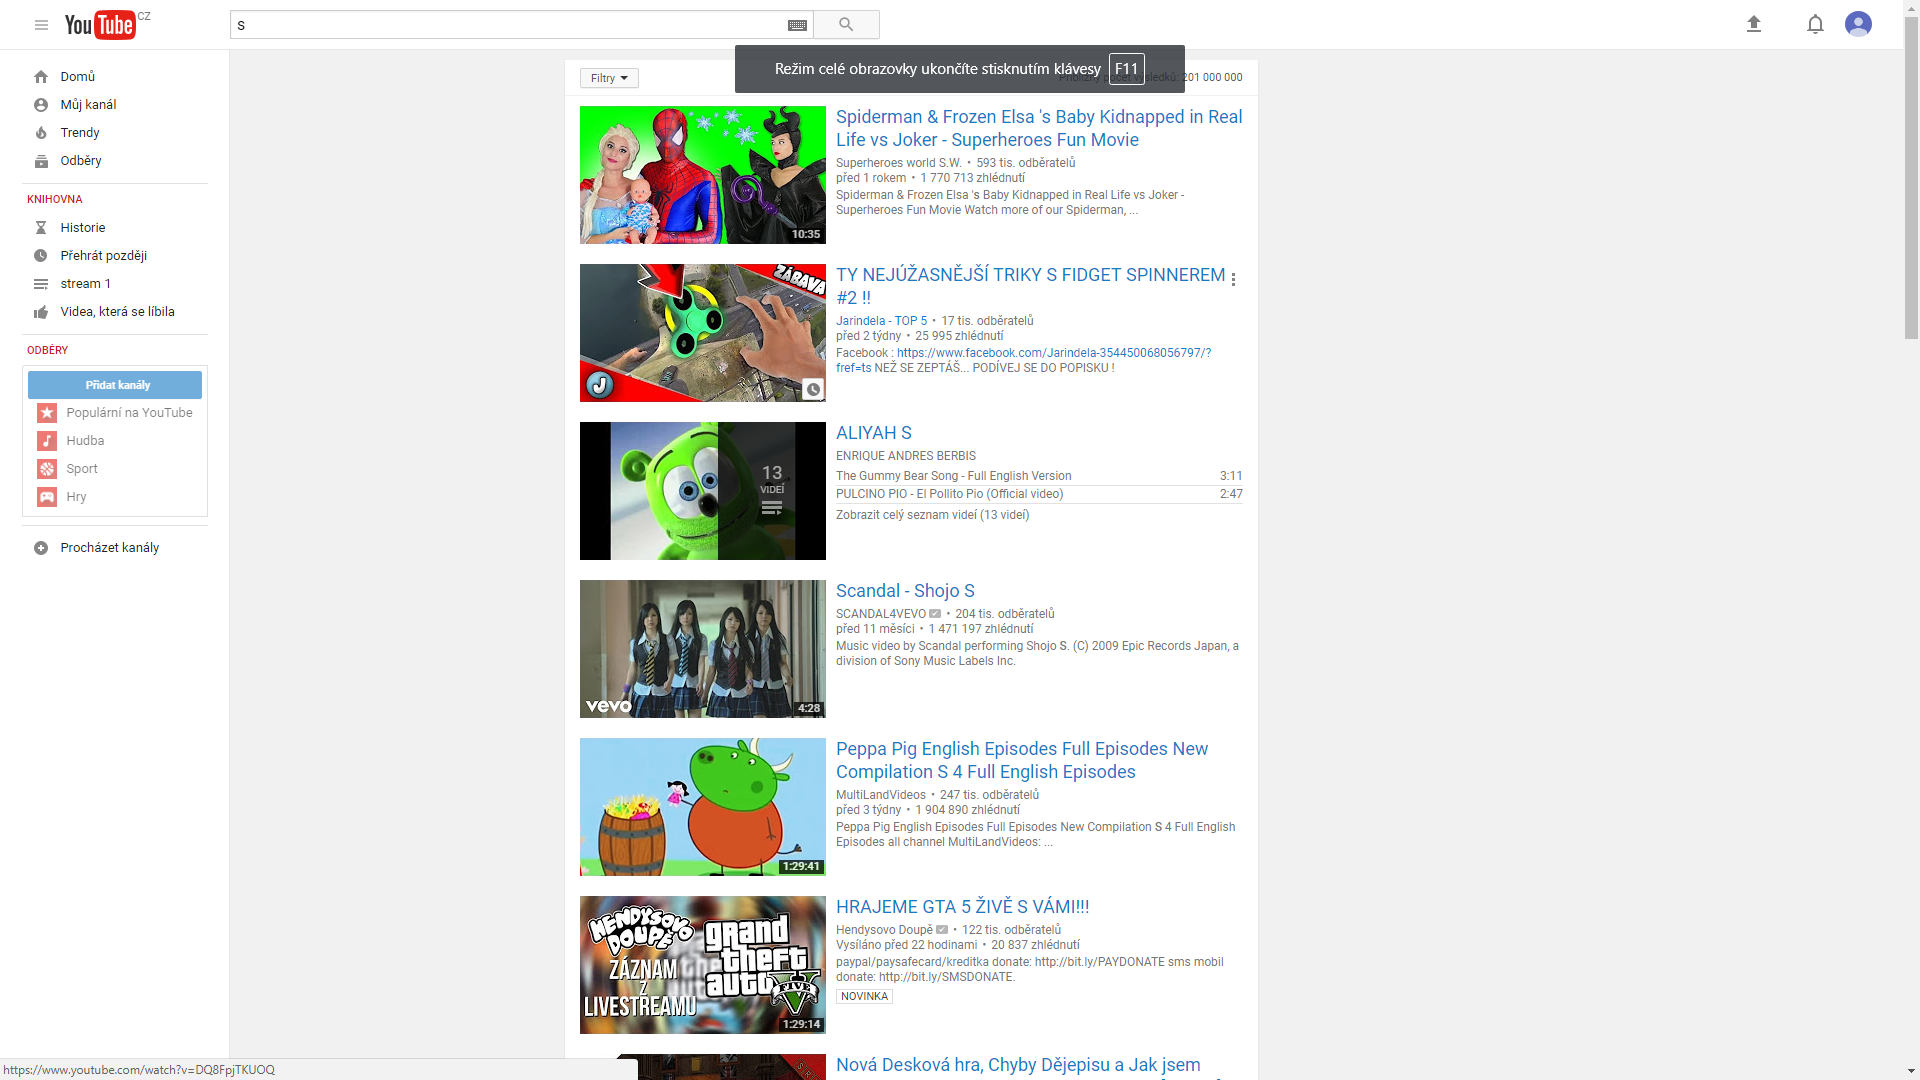
Task: Open the SCANDAL4VEVO channel
Action: [x=881, y=614]
